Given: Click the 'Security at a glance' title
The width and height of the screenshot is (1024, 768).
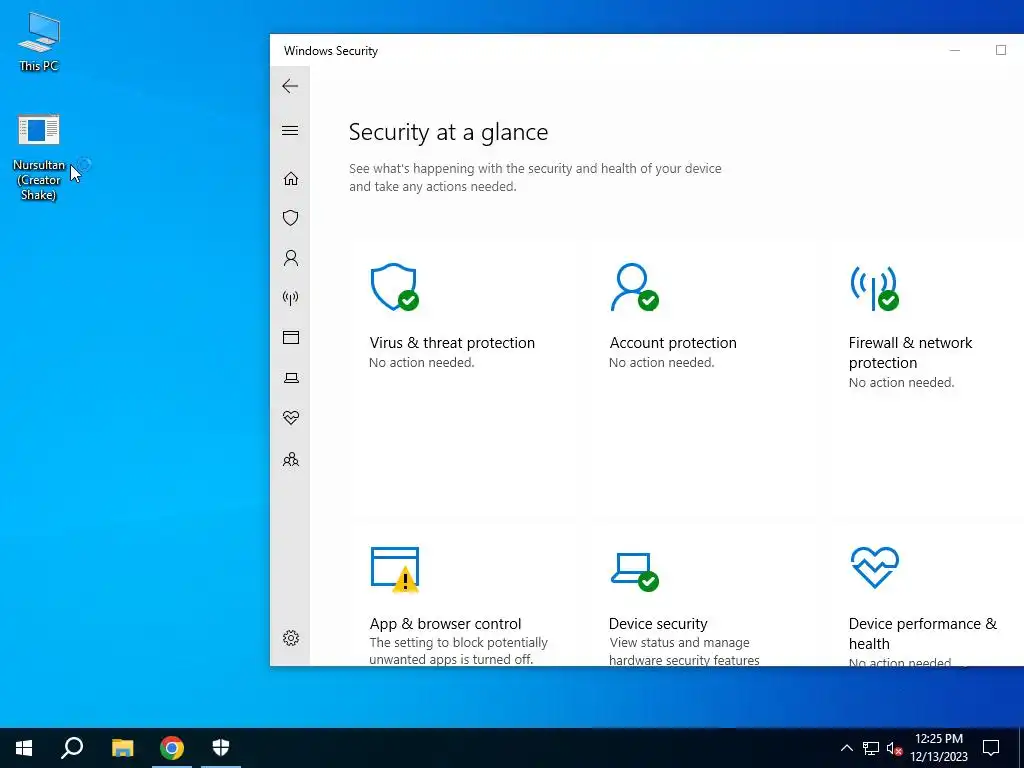Looking at the screenshot, I should tap(449, 132).
